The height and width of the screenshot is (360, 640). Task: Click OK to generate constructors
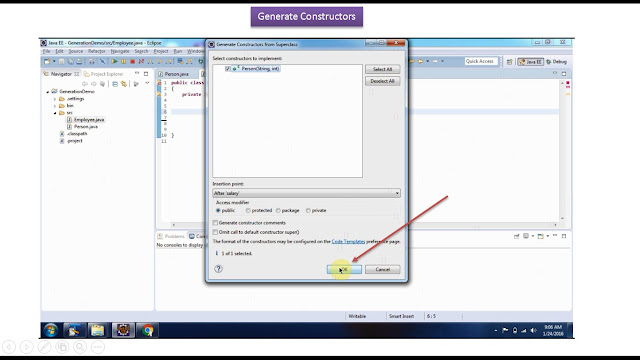[344, 269]
